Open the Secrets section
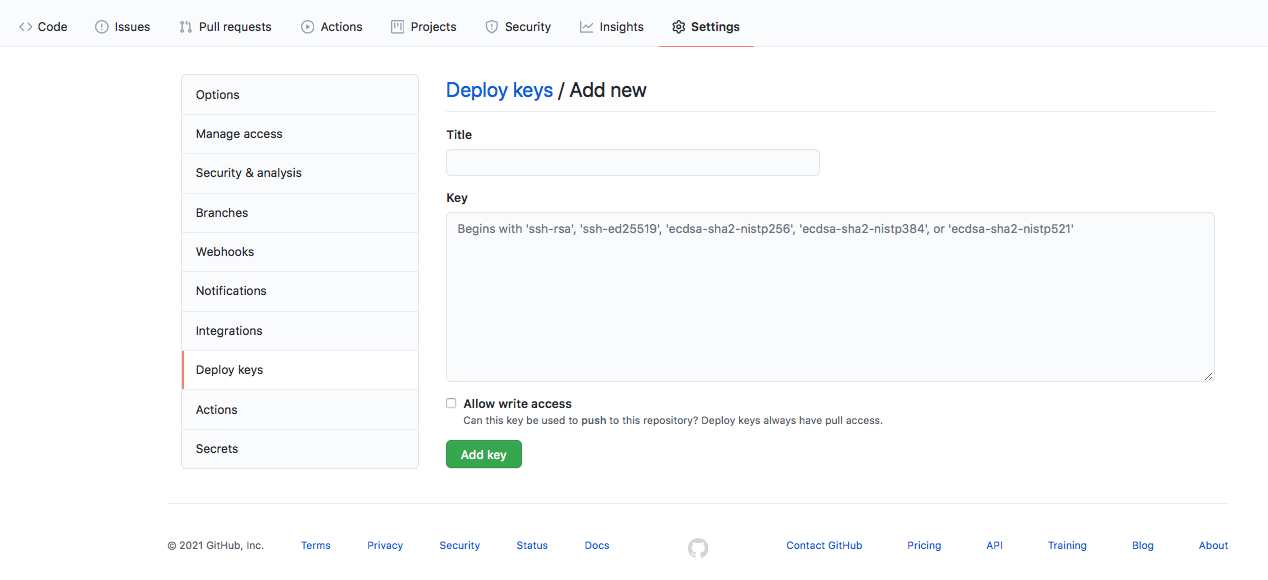Screen dimensions: 1268x580 216,448
